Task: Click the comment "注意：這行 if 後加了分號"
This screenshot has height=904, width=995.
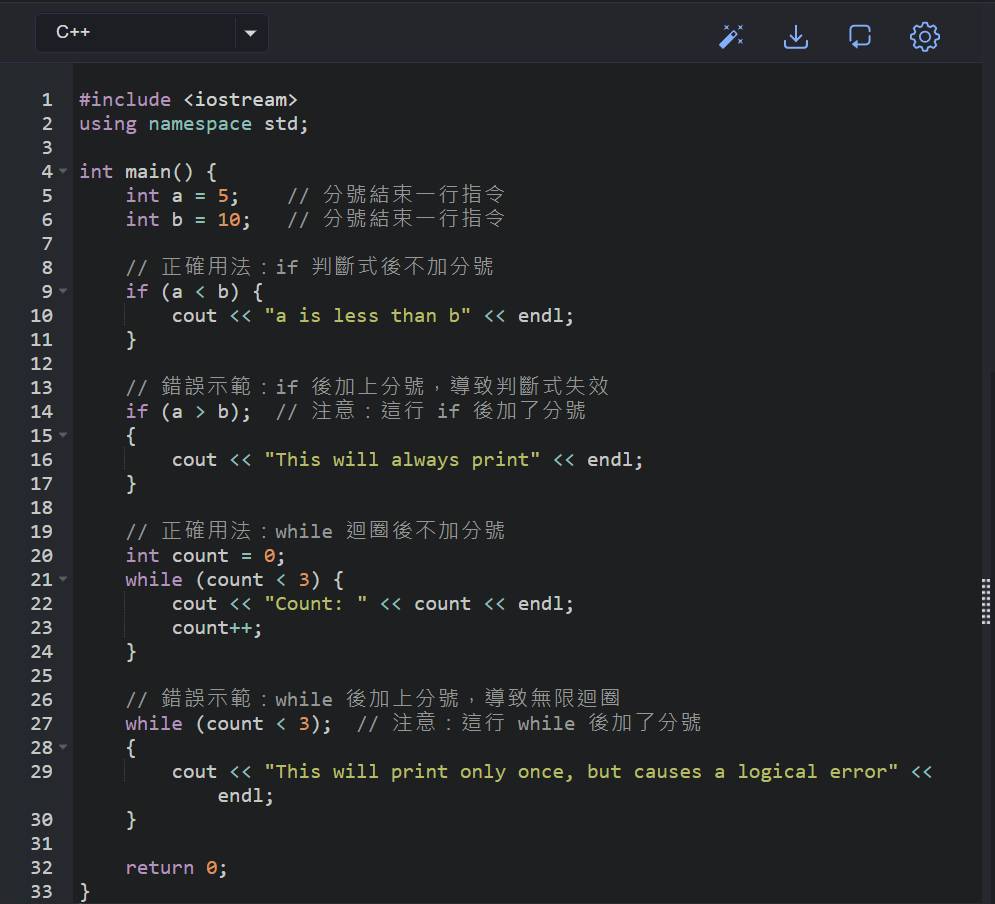Action: point(431,411)
